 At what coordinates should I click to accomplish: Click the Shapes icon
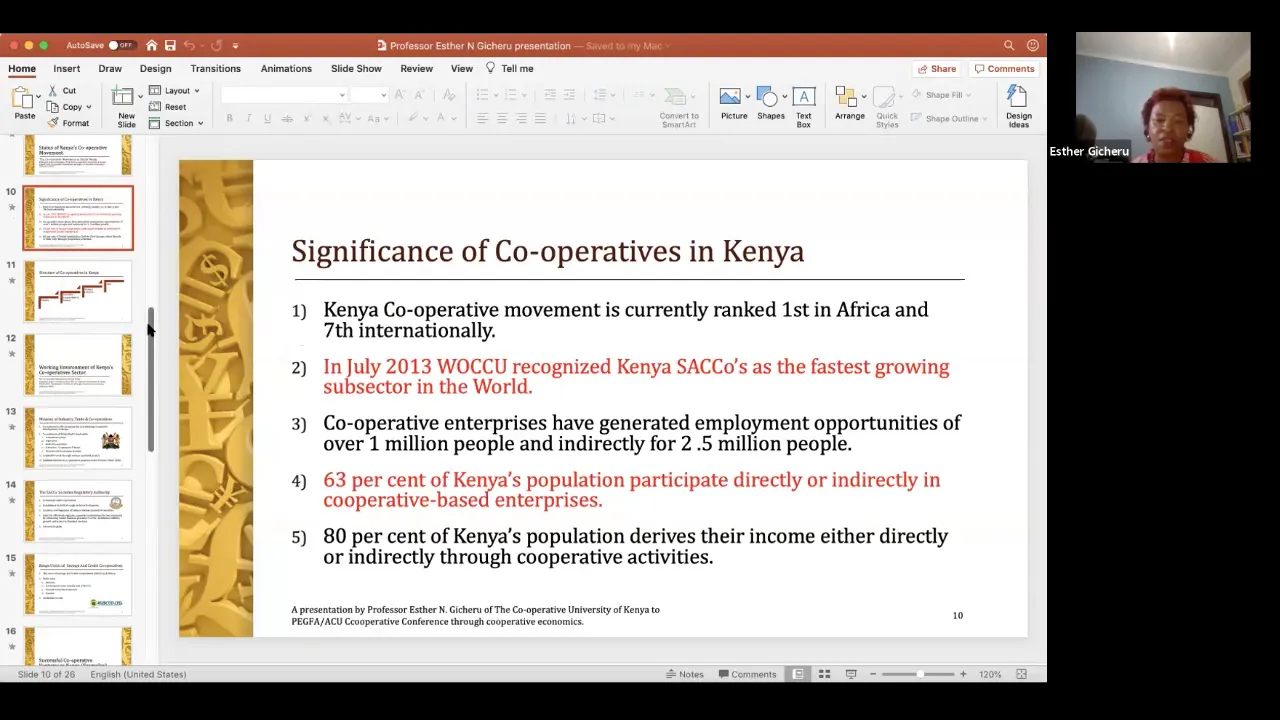770,97
